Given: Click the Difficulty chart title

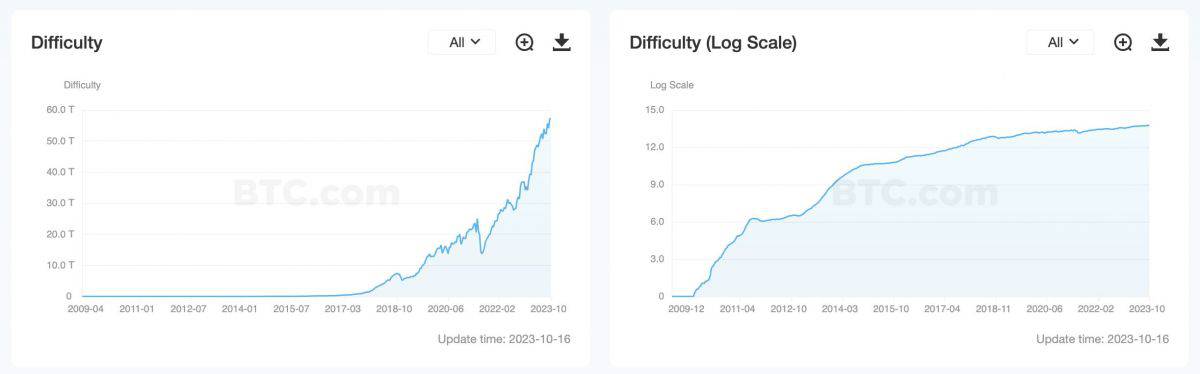Looking at the screenshot, I should tap(67, 43).
